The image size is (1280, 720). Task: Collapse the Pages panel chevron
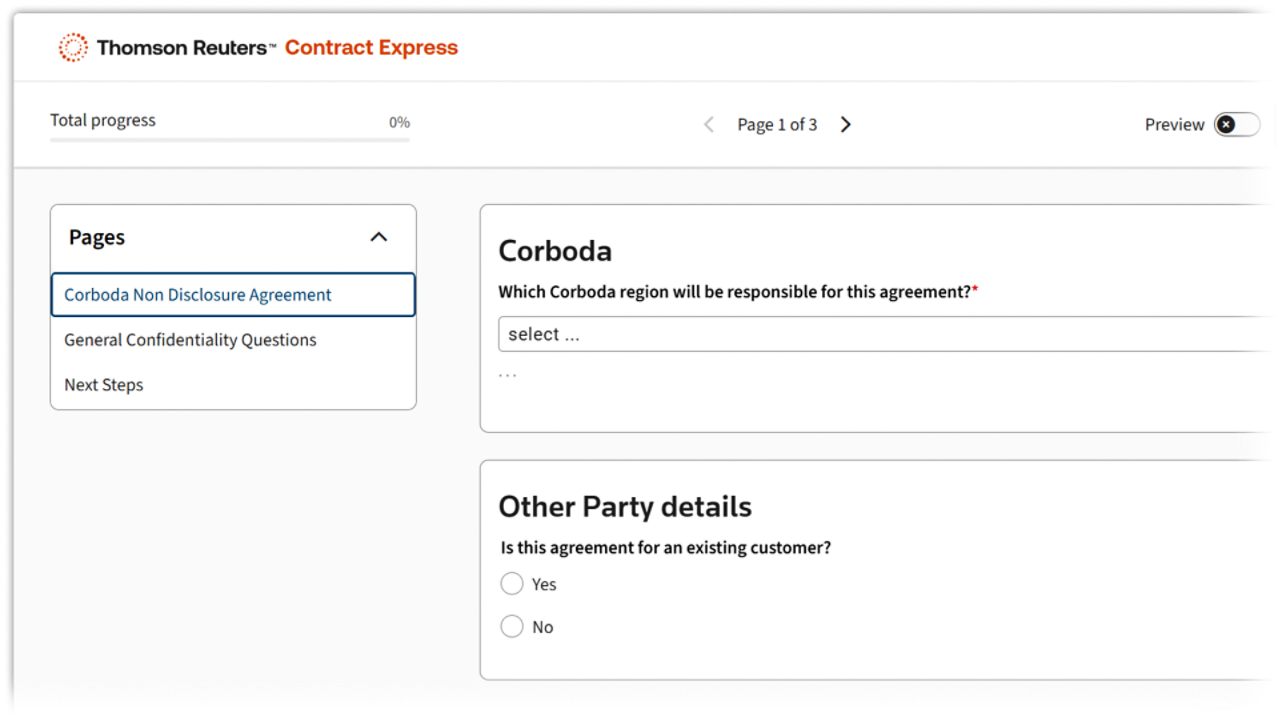tap(378, 237)
